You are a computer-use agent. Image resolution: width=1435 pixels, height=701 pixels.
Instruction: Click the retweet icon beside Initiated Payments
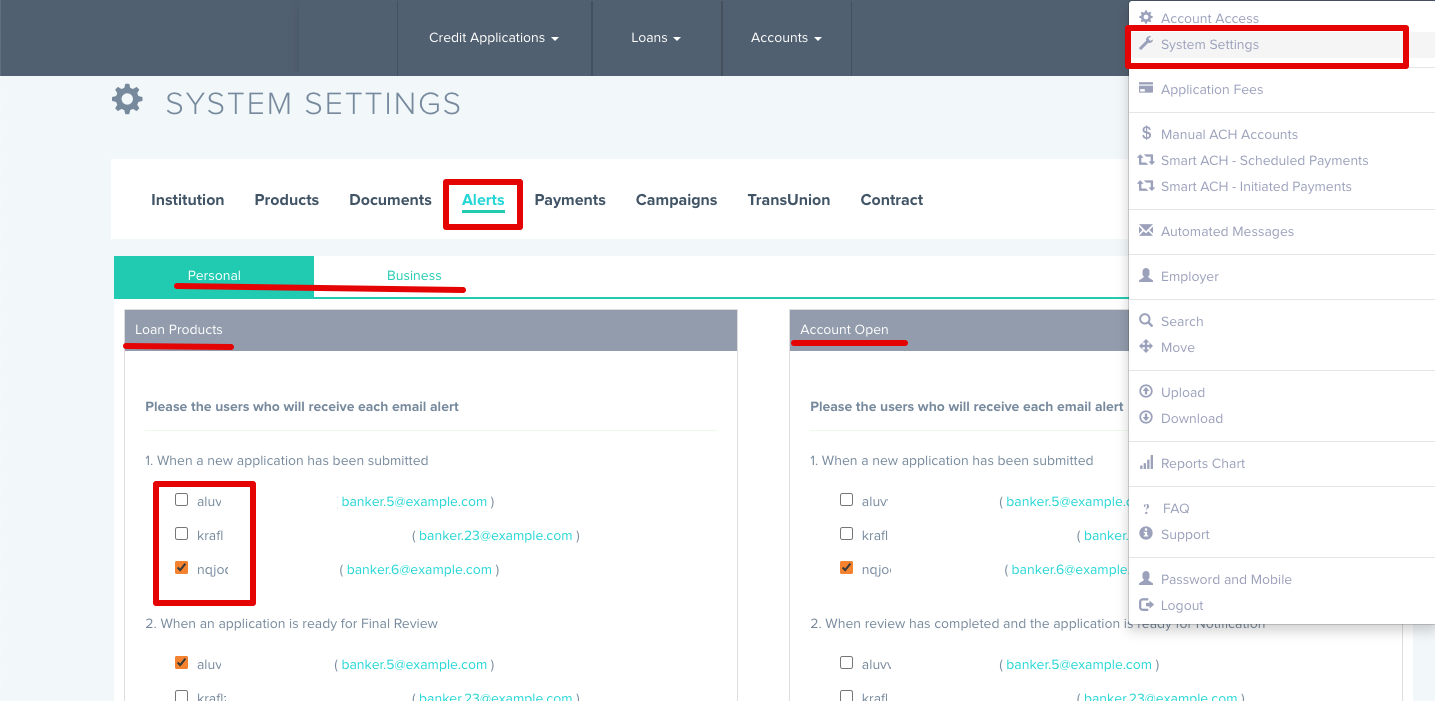(x=1146, y=185)
